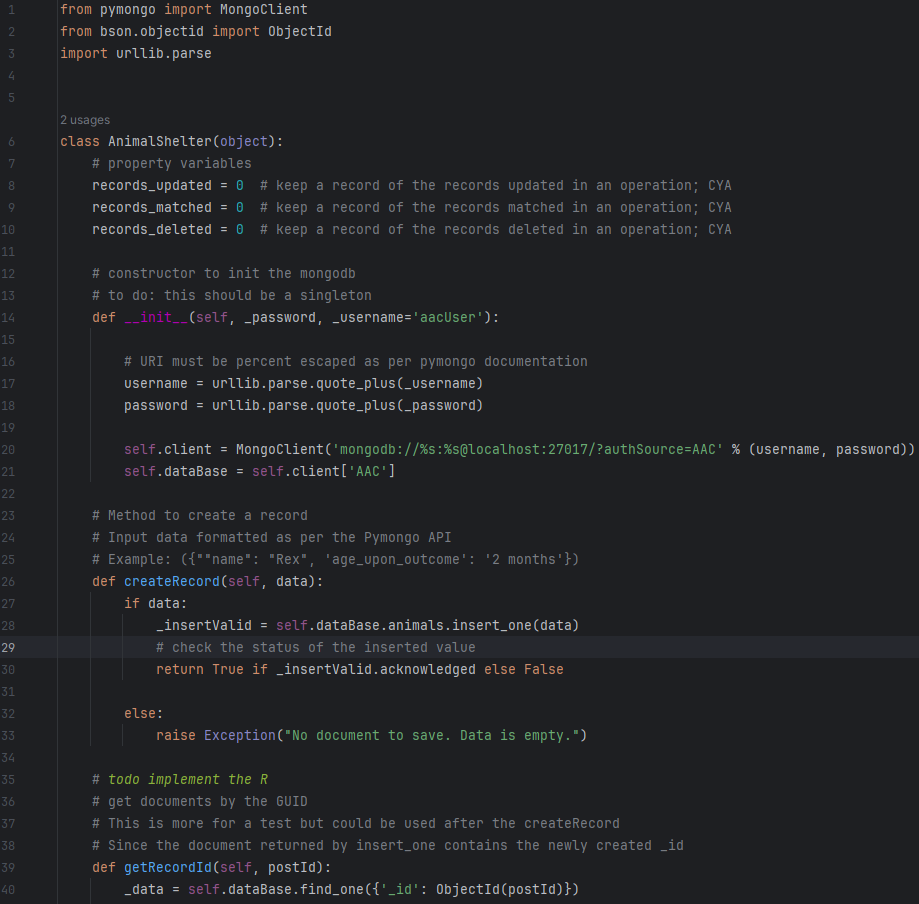The width and height of the screenshot is (919, 904).
Task: Click the comment '# property variables'
Action: (x=171, y=164)
